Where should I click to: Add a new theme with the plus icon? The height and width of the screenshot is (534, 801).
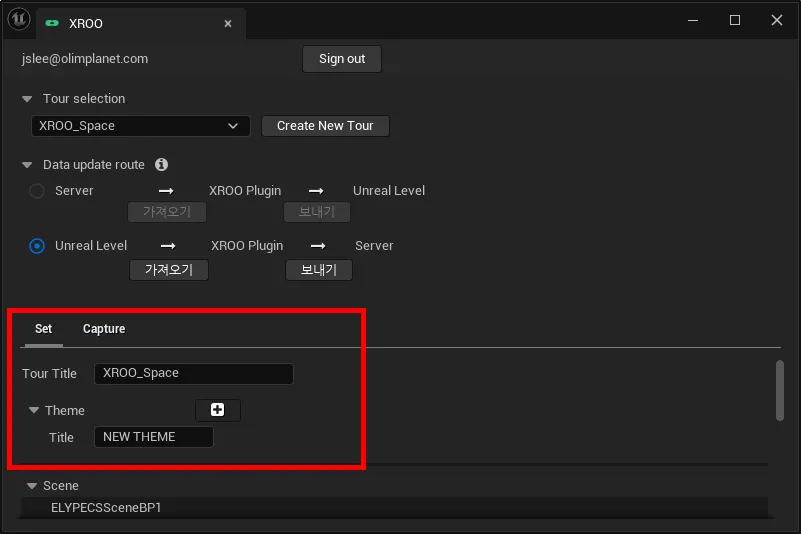click(x=218, y=410)
